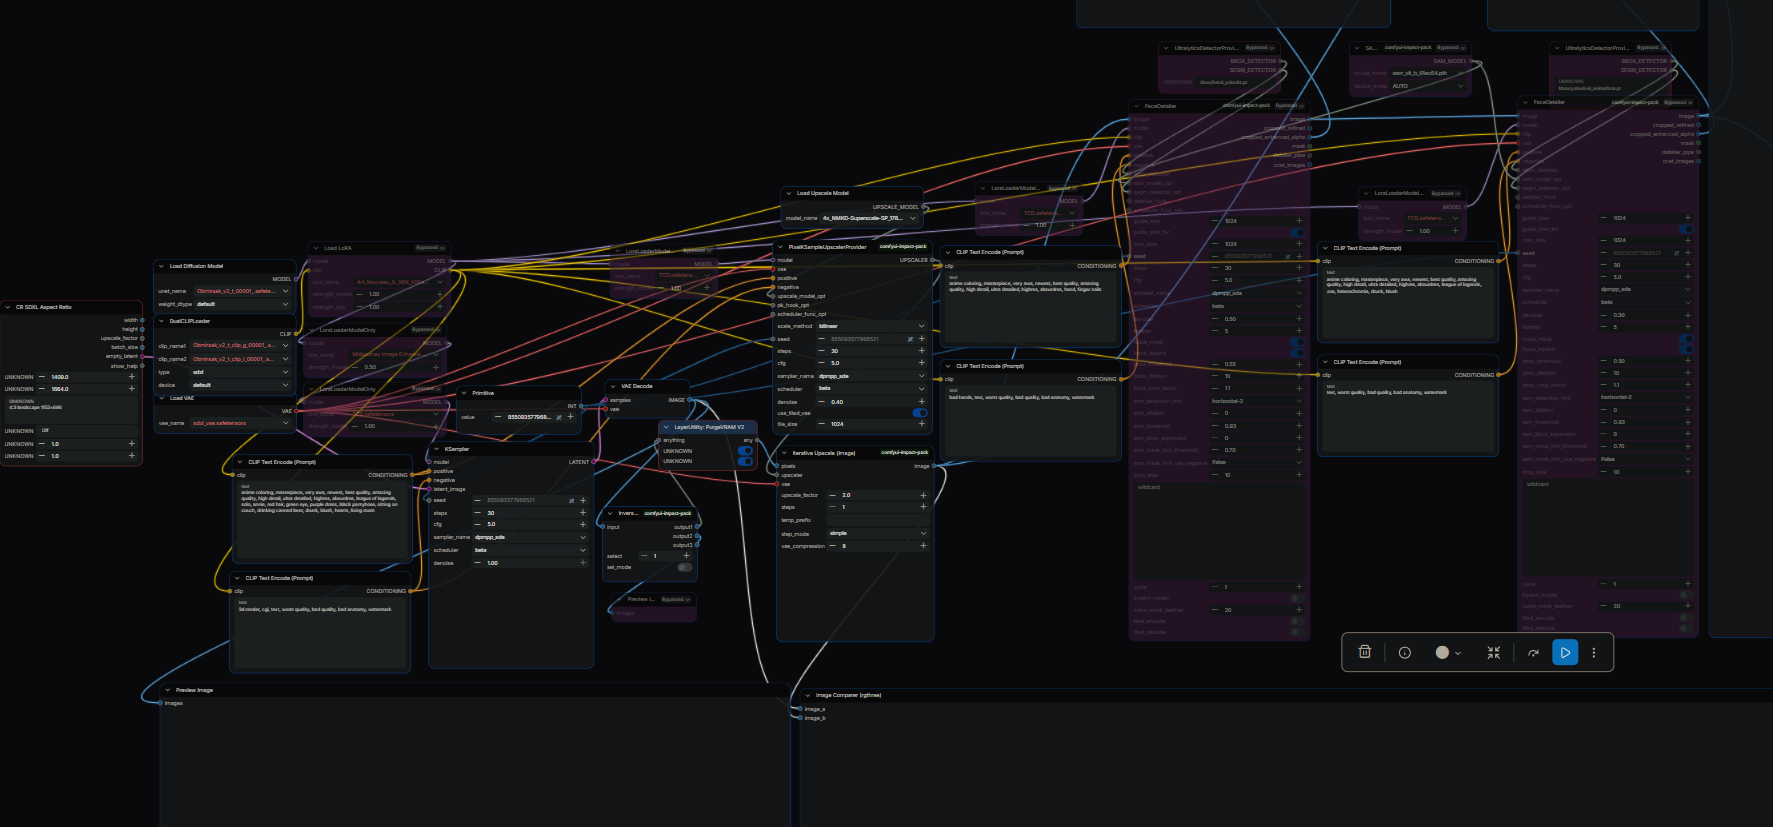Increase the 1409.0 value in CR SDXL Aspect Ratio
The width and height of the screenshot is (1773, 827).
tap(131, 377)
